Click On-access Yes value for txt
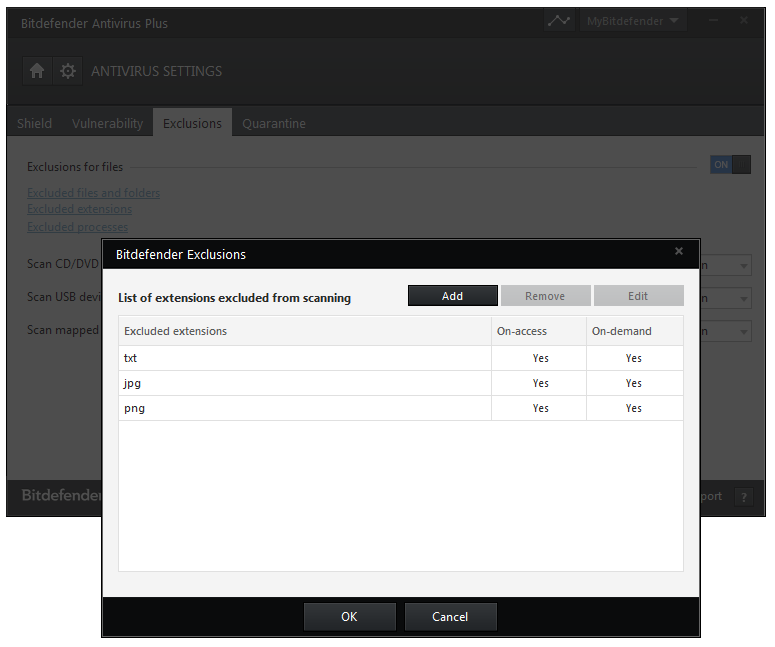Image resolution: width=775 pixels, height=647 pixels. pyautogui.click(x=541, y=358)
